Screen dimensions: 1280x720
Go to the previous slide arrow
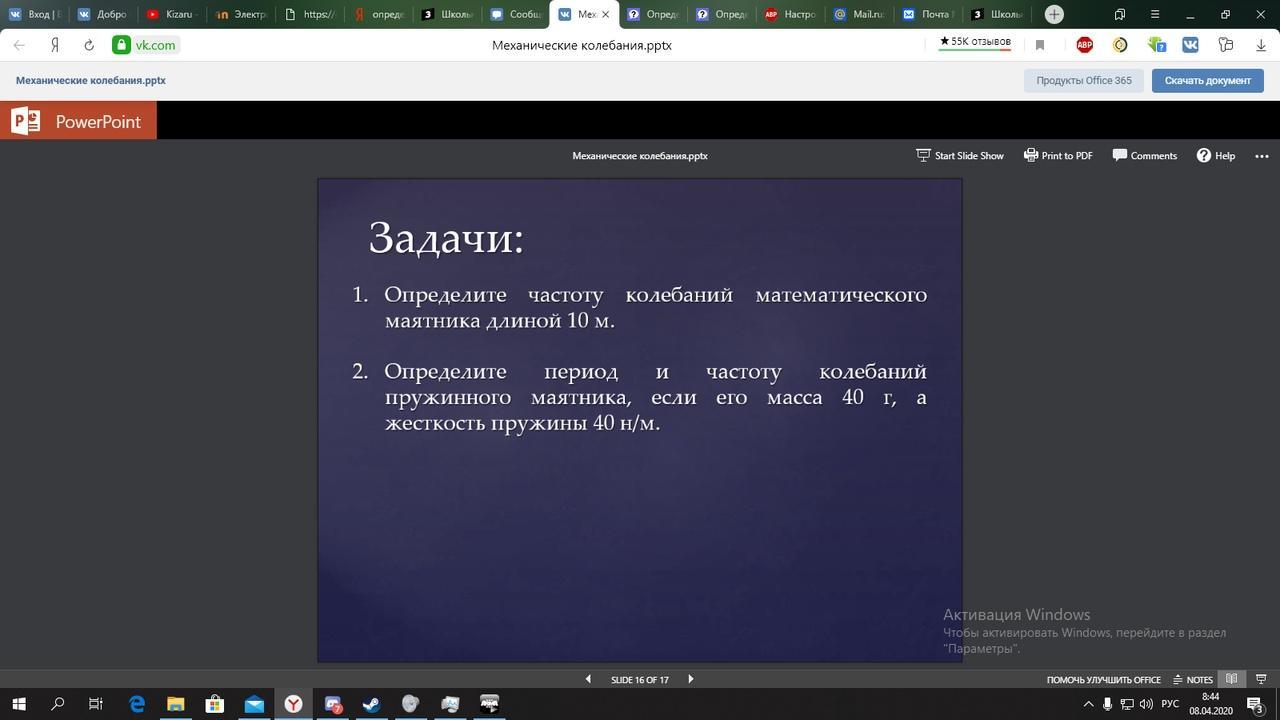point(588,679)
